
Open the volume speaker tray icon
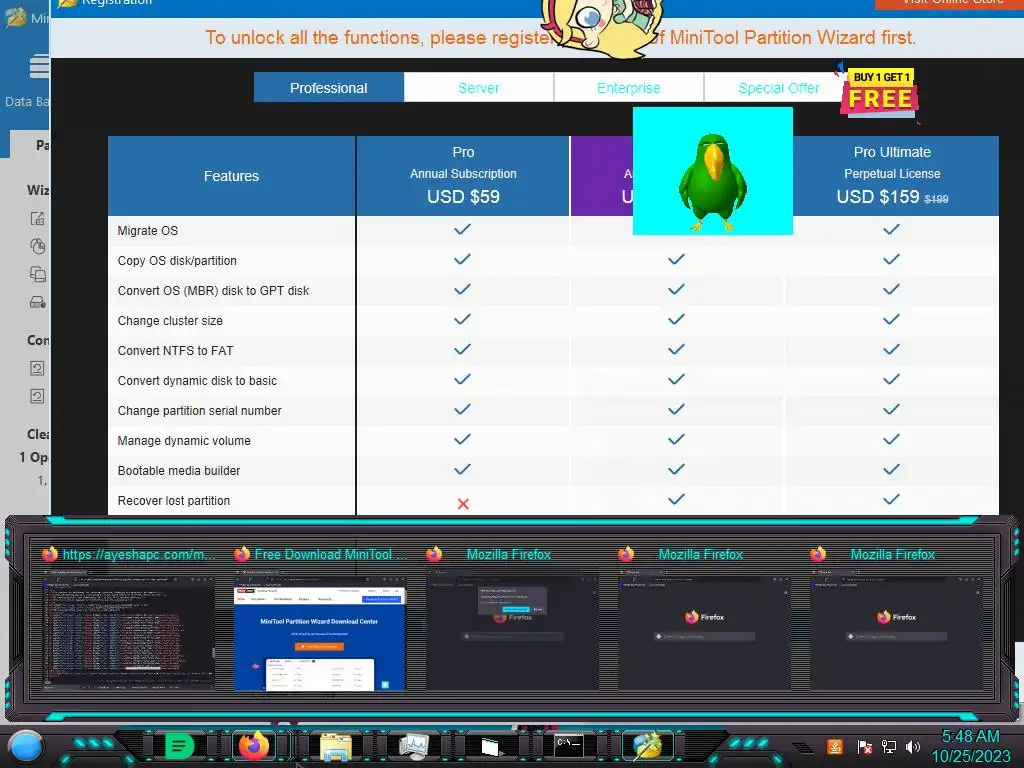(912, 746)
